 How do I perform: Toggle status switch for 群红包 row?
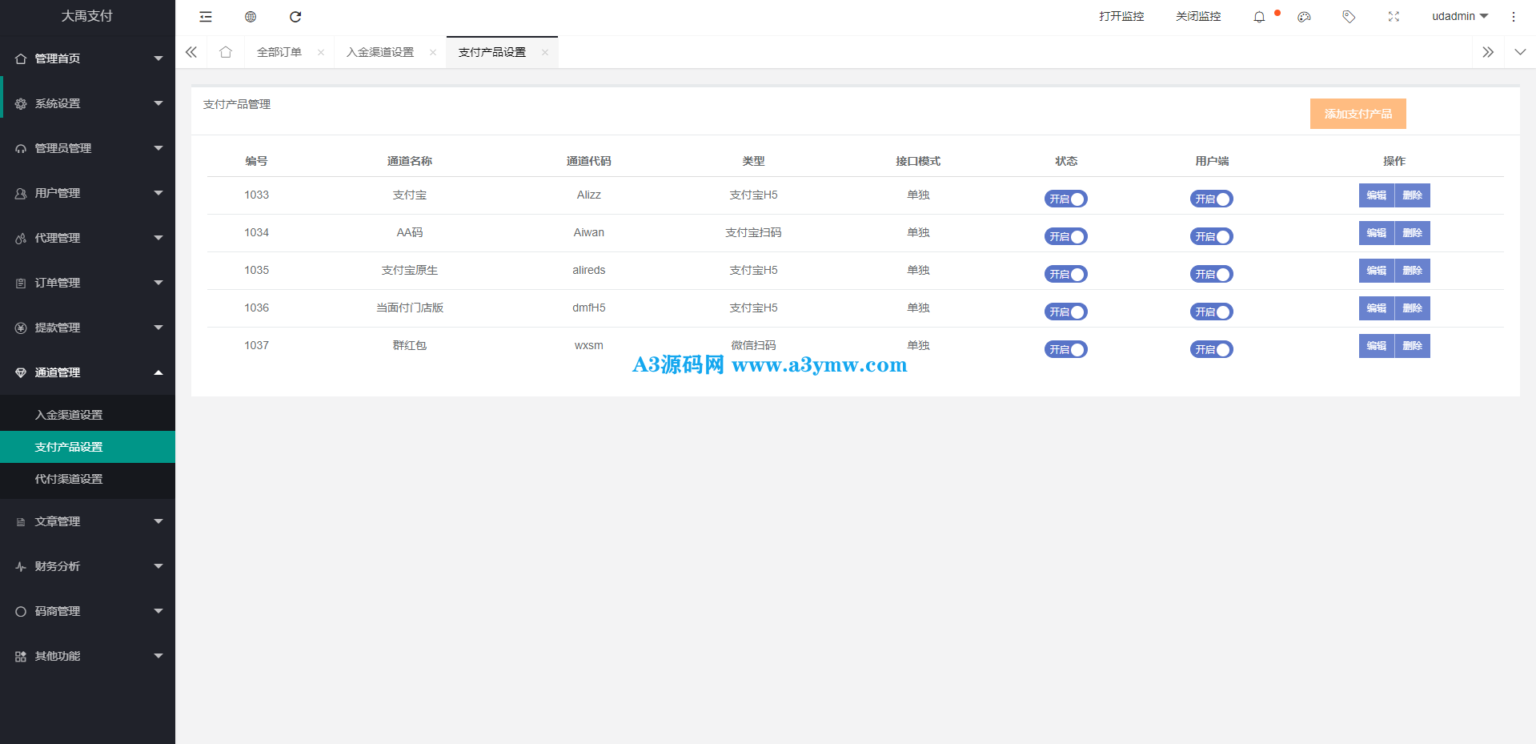tap(1066, 349)
